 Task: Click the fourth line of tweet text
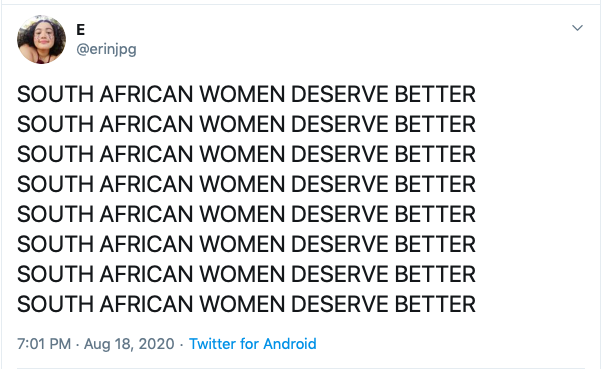[247, 184]
